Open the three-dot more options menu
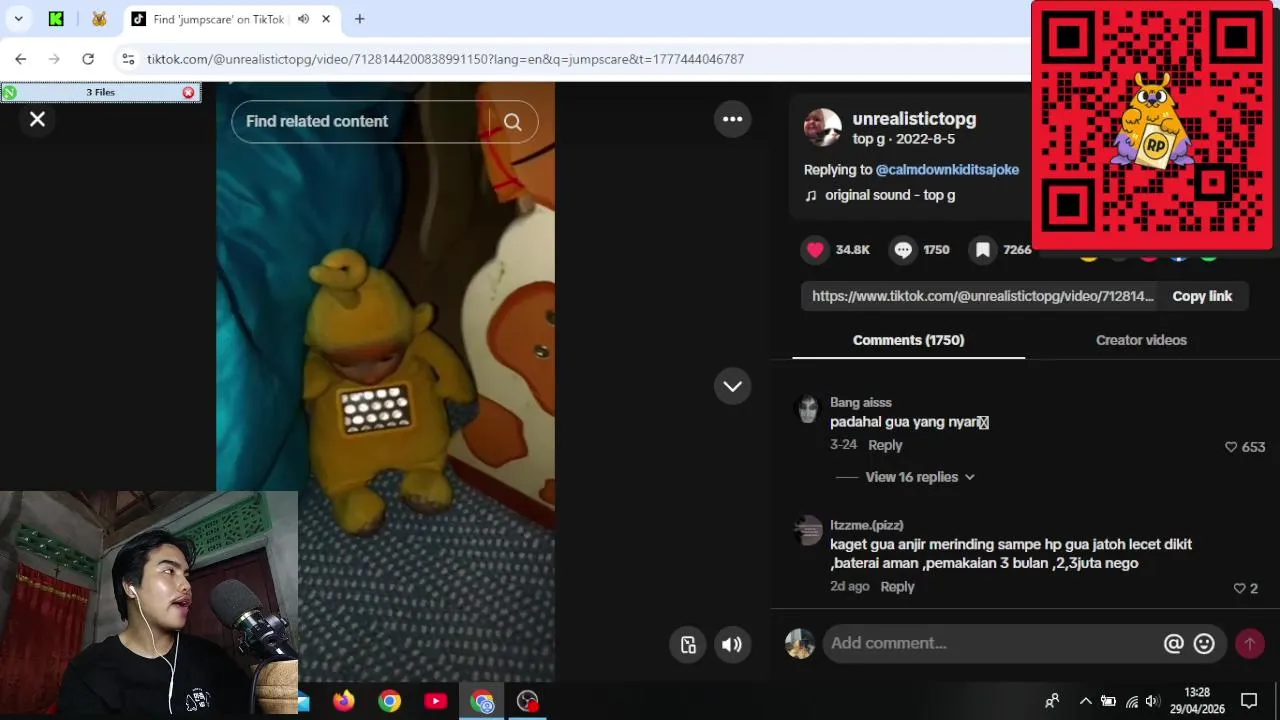1280x720 pixels. click(x=733, y=119)
